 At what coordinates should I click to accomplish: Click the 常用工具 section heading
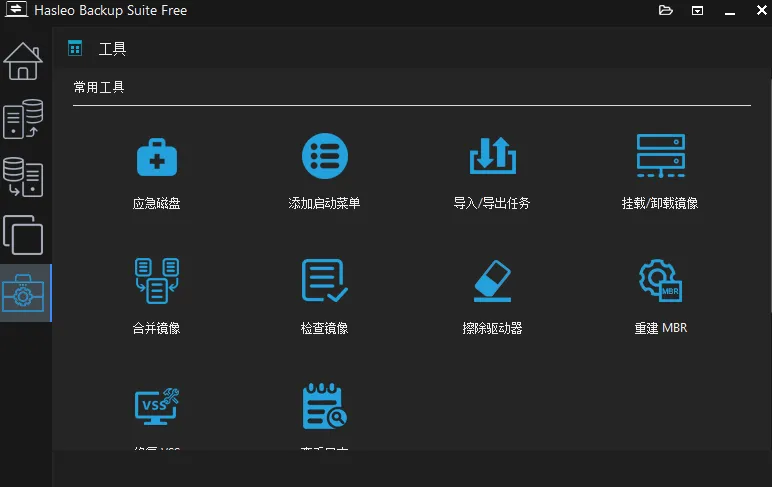click(x=98, y=88)
